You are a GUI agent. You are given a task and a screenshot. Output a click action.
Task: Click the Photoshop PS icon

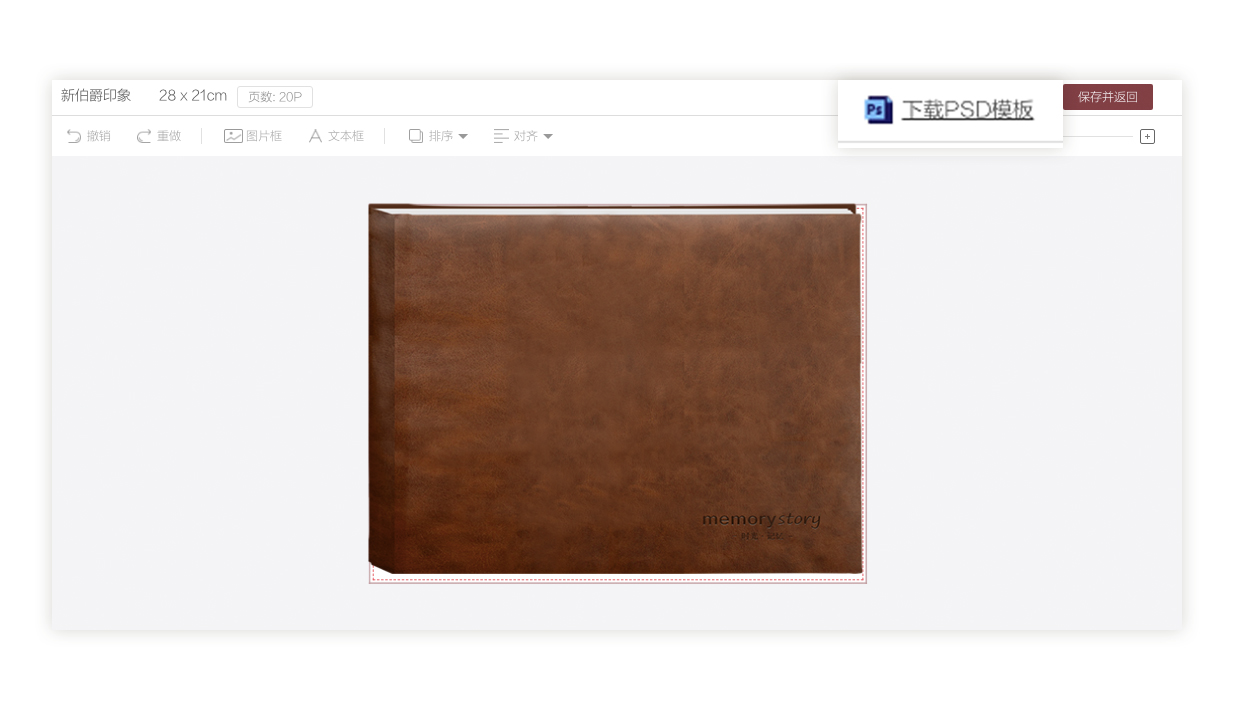(878, 110)
